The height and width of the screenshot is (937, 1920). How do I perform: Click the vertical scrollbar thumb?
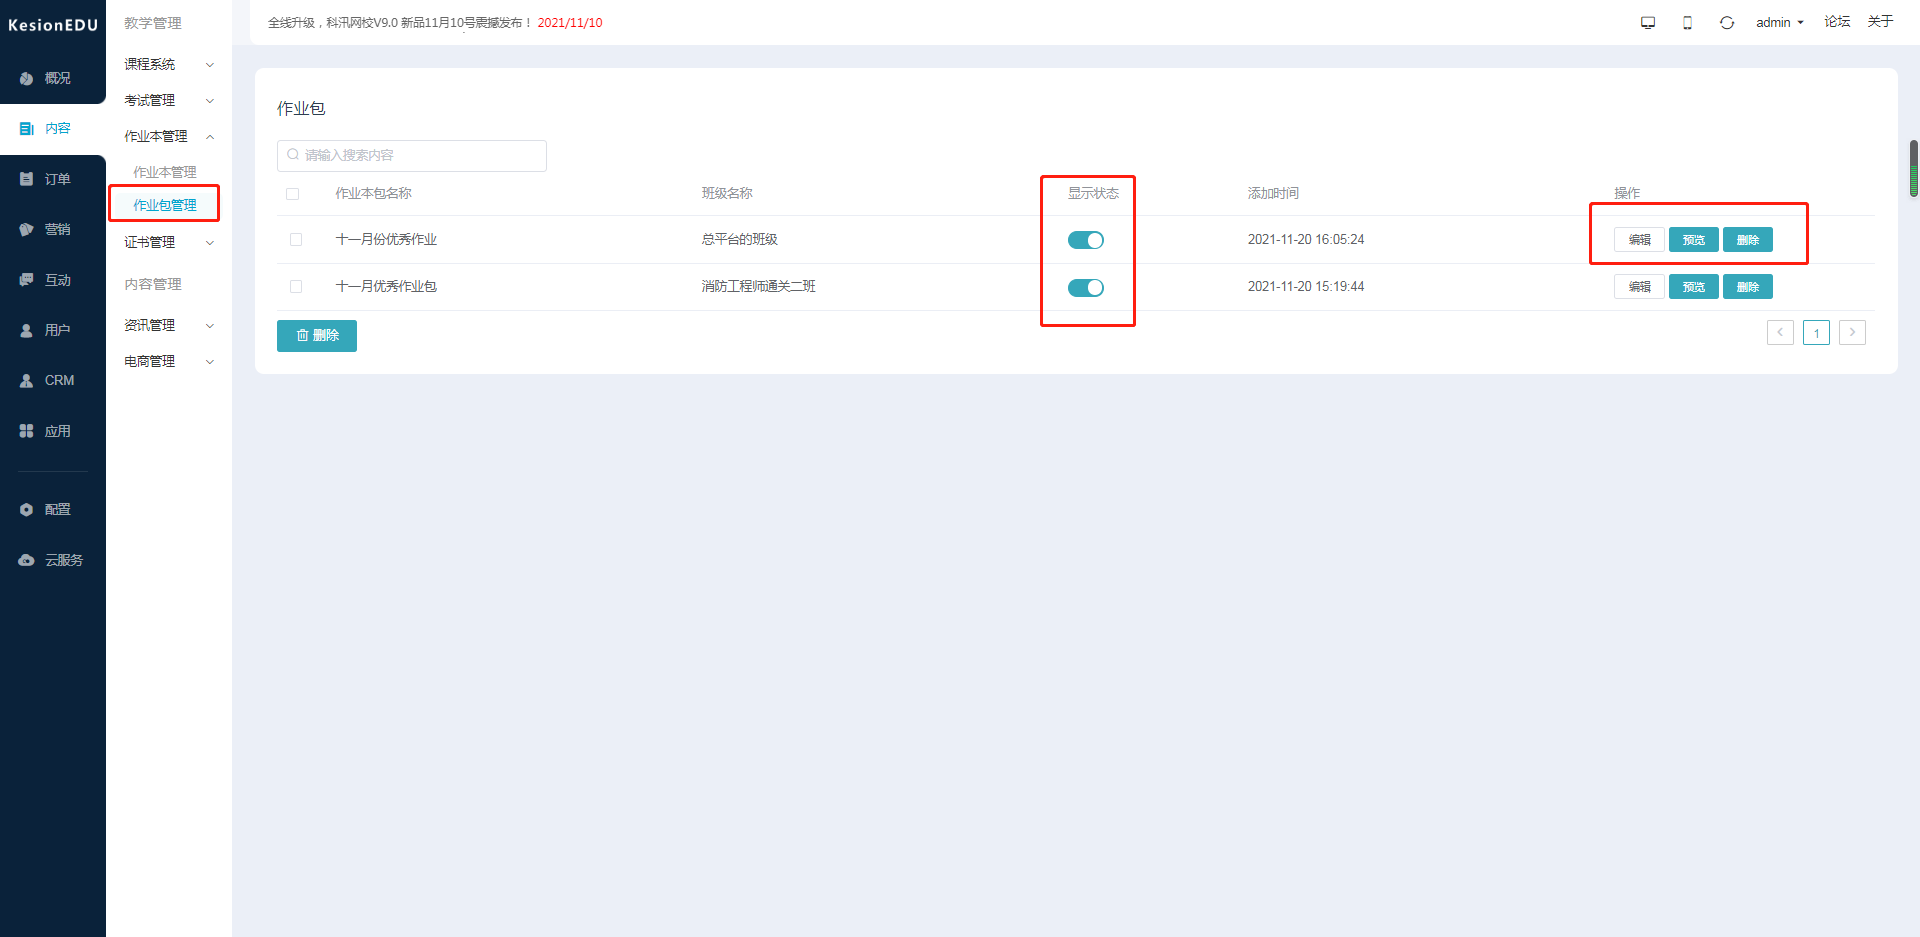click(x=1914, y=168)
